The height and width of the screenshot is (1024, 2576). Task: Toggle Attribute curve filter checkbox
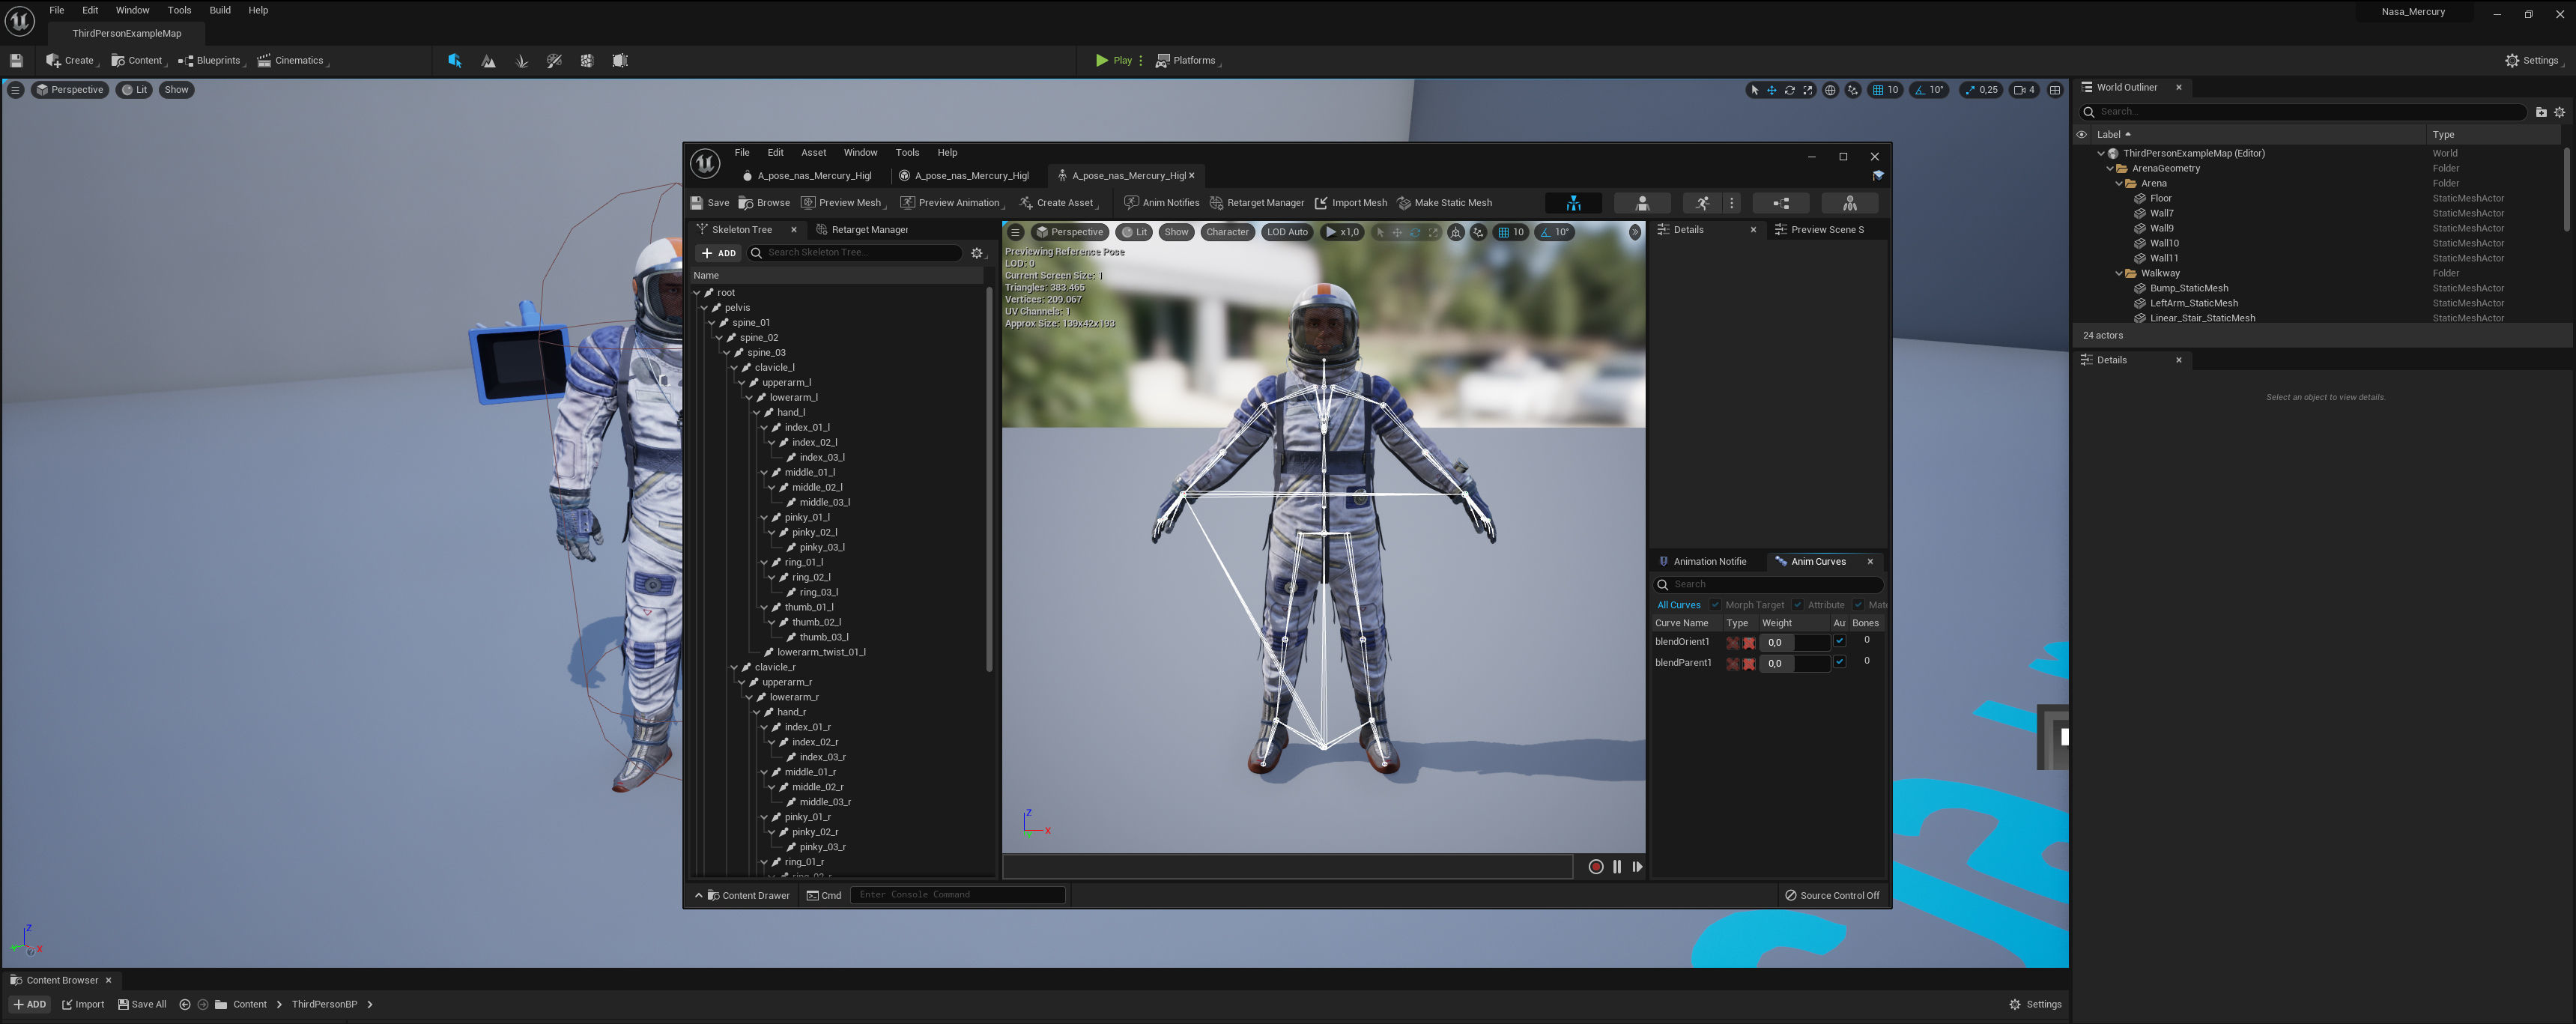click(x=1797, y=605)
